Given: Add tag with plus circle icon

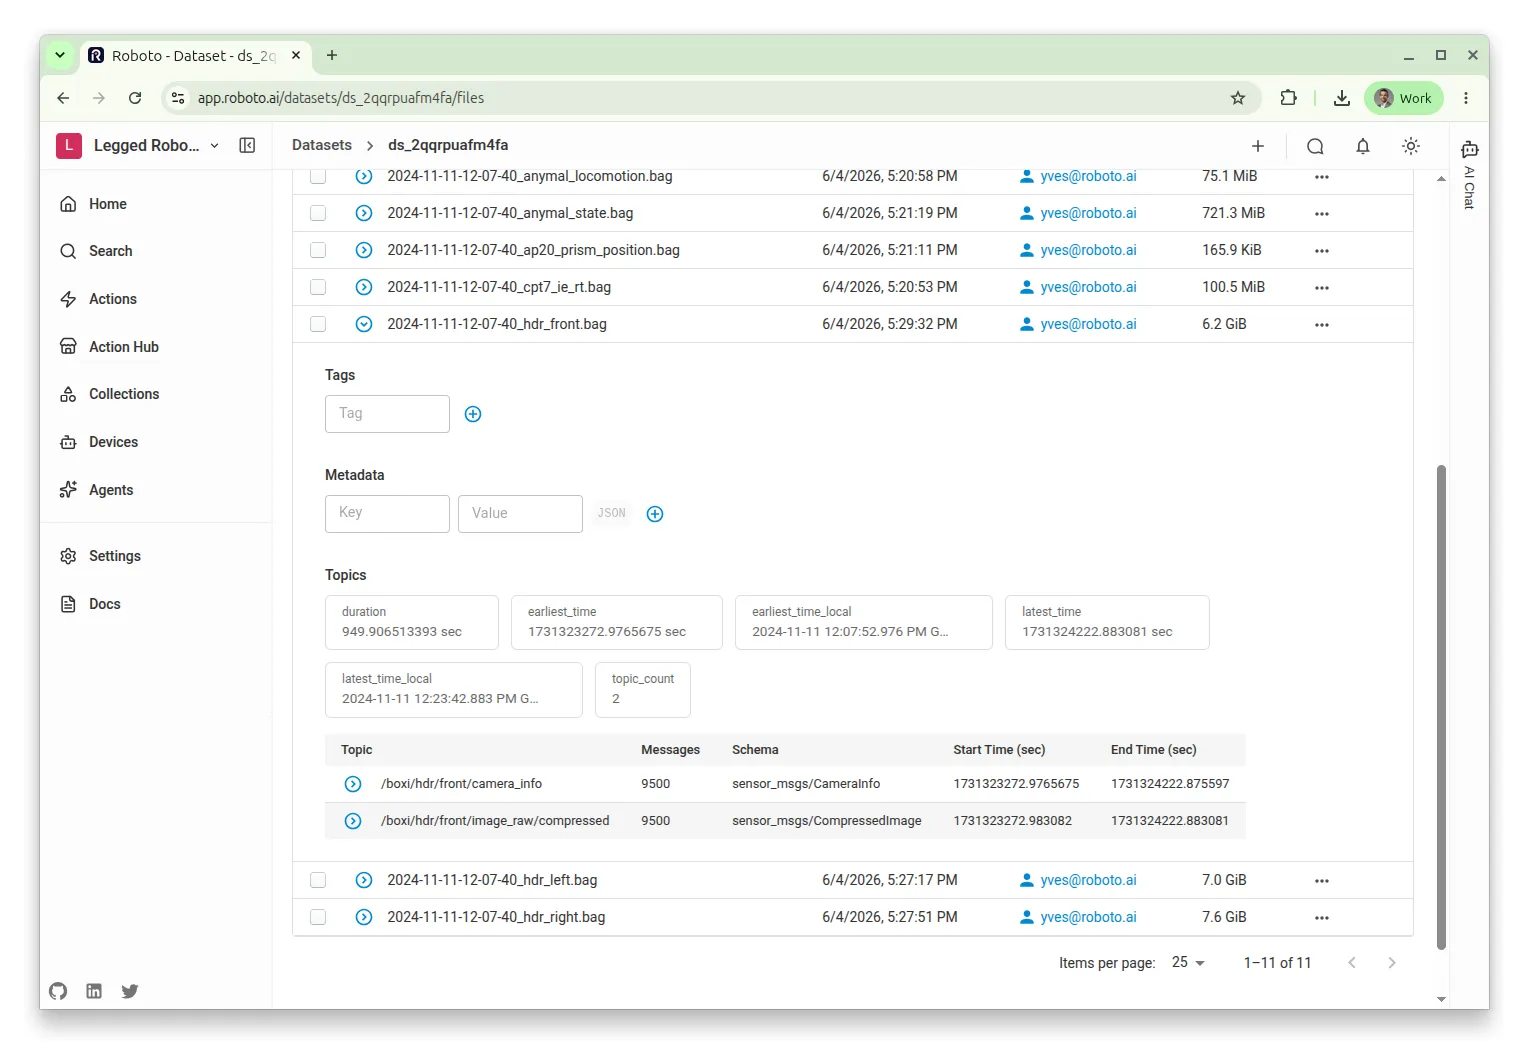Looking at the screenshot, I should (473, 414).
